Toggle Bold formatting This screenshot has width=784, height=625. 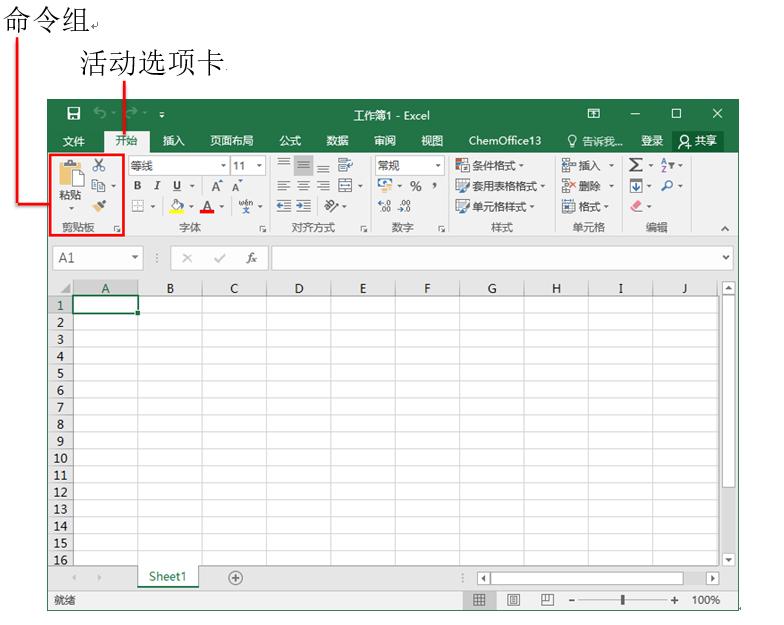coord(137,186)
